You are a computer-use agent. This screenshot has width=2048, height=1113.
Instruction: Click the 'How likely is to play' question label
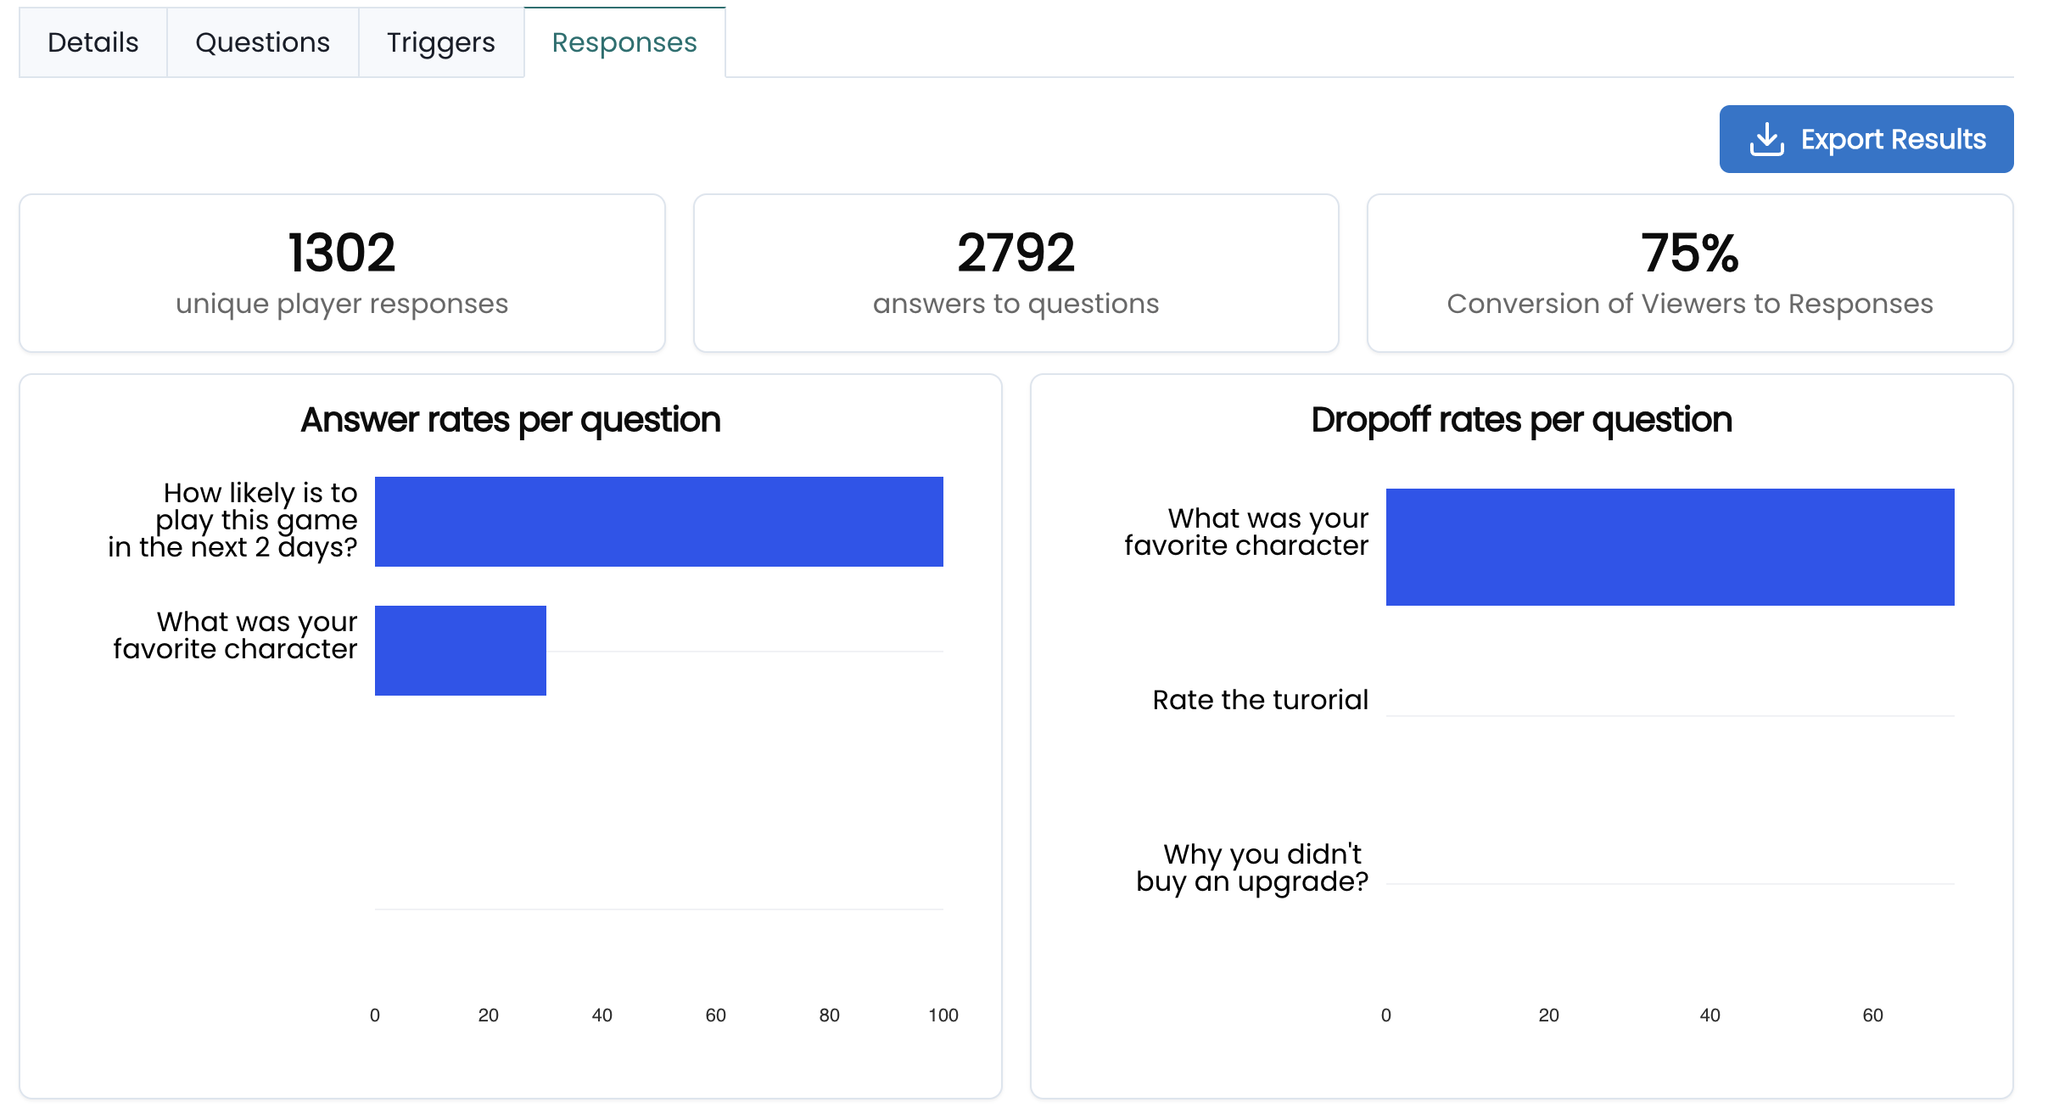coord(233,520)
